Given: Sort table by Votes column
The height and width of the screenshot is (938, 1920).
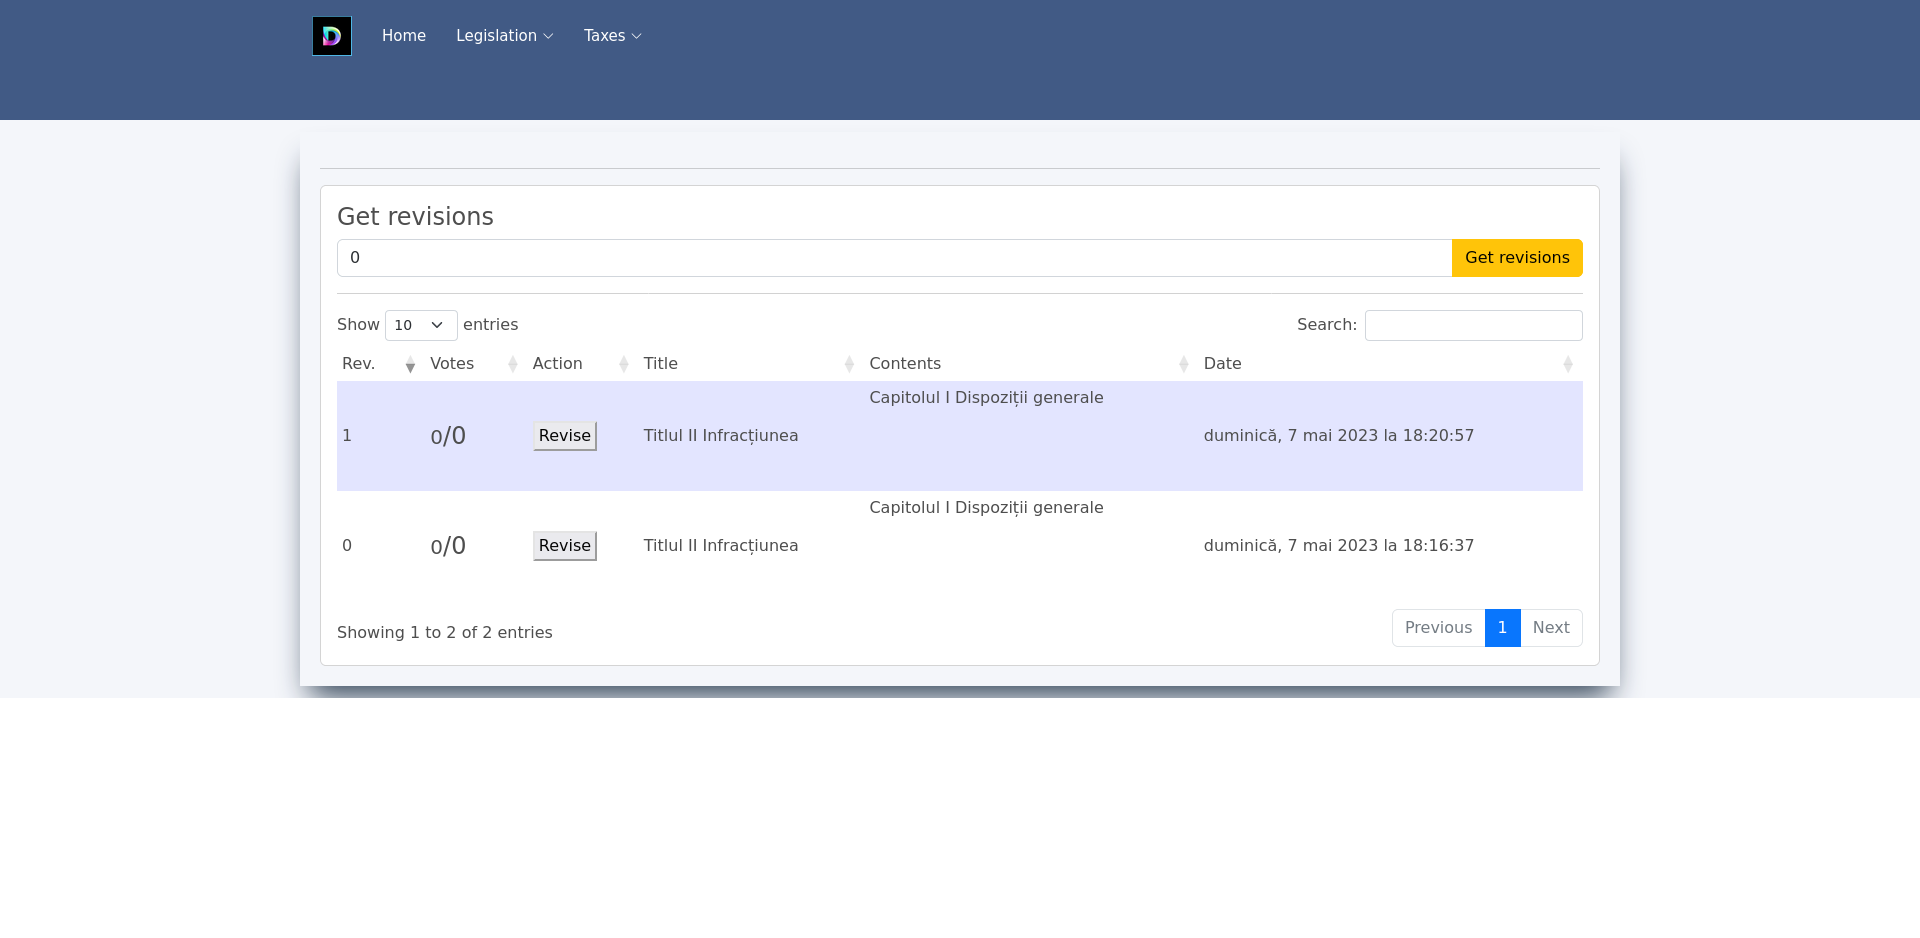Looking at the screenshot, I should point(475,364).
